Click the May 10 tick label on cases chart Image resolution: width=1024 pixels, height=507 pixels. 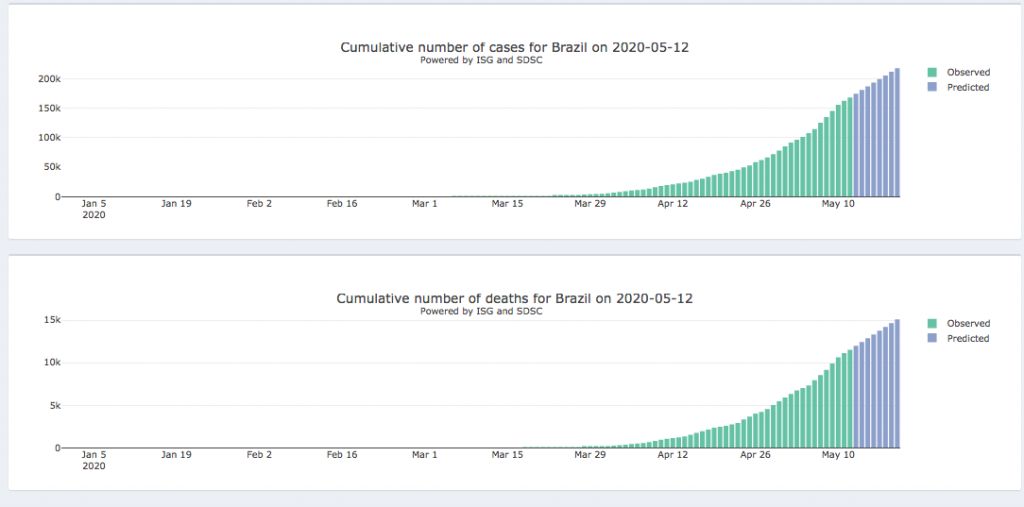pos(838,204)
